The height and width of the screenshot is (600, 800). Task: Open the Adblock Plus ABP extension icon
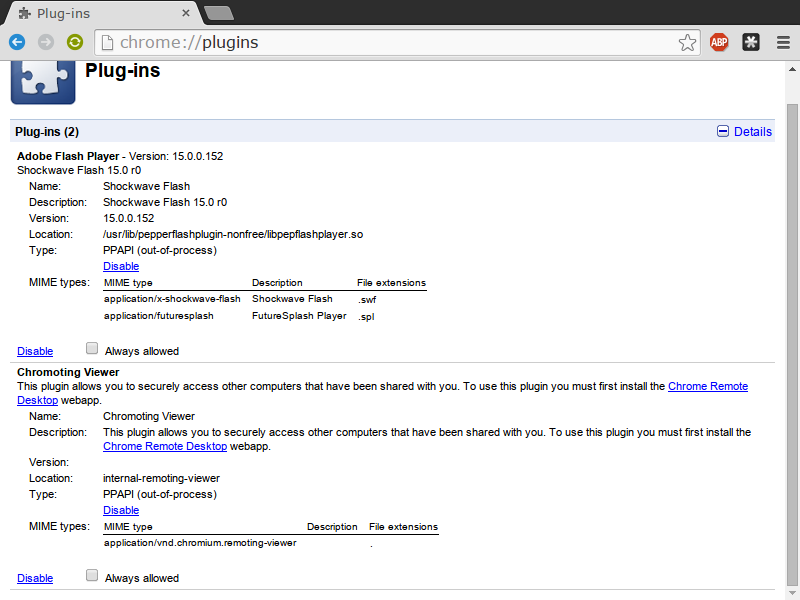[x=719, y=42]
